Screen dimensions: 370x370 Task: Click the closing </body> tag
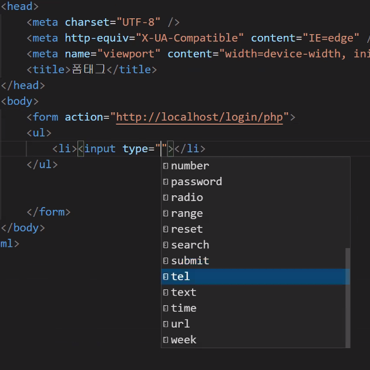coord(23,228)
